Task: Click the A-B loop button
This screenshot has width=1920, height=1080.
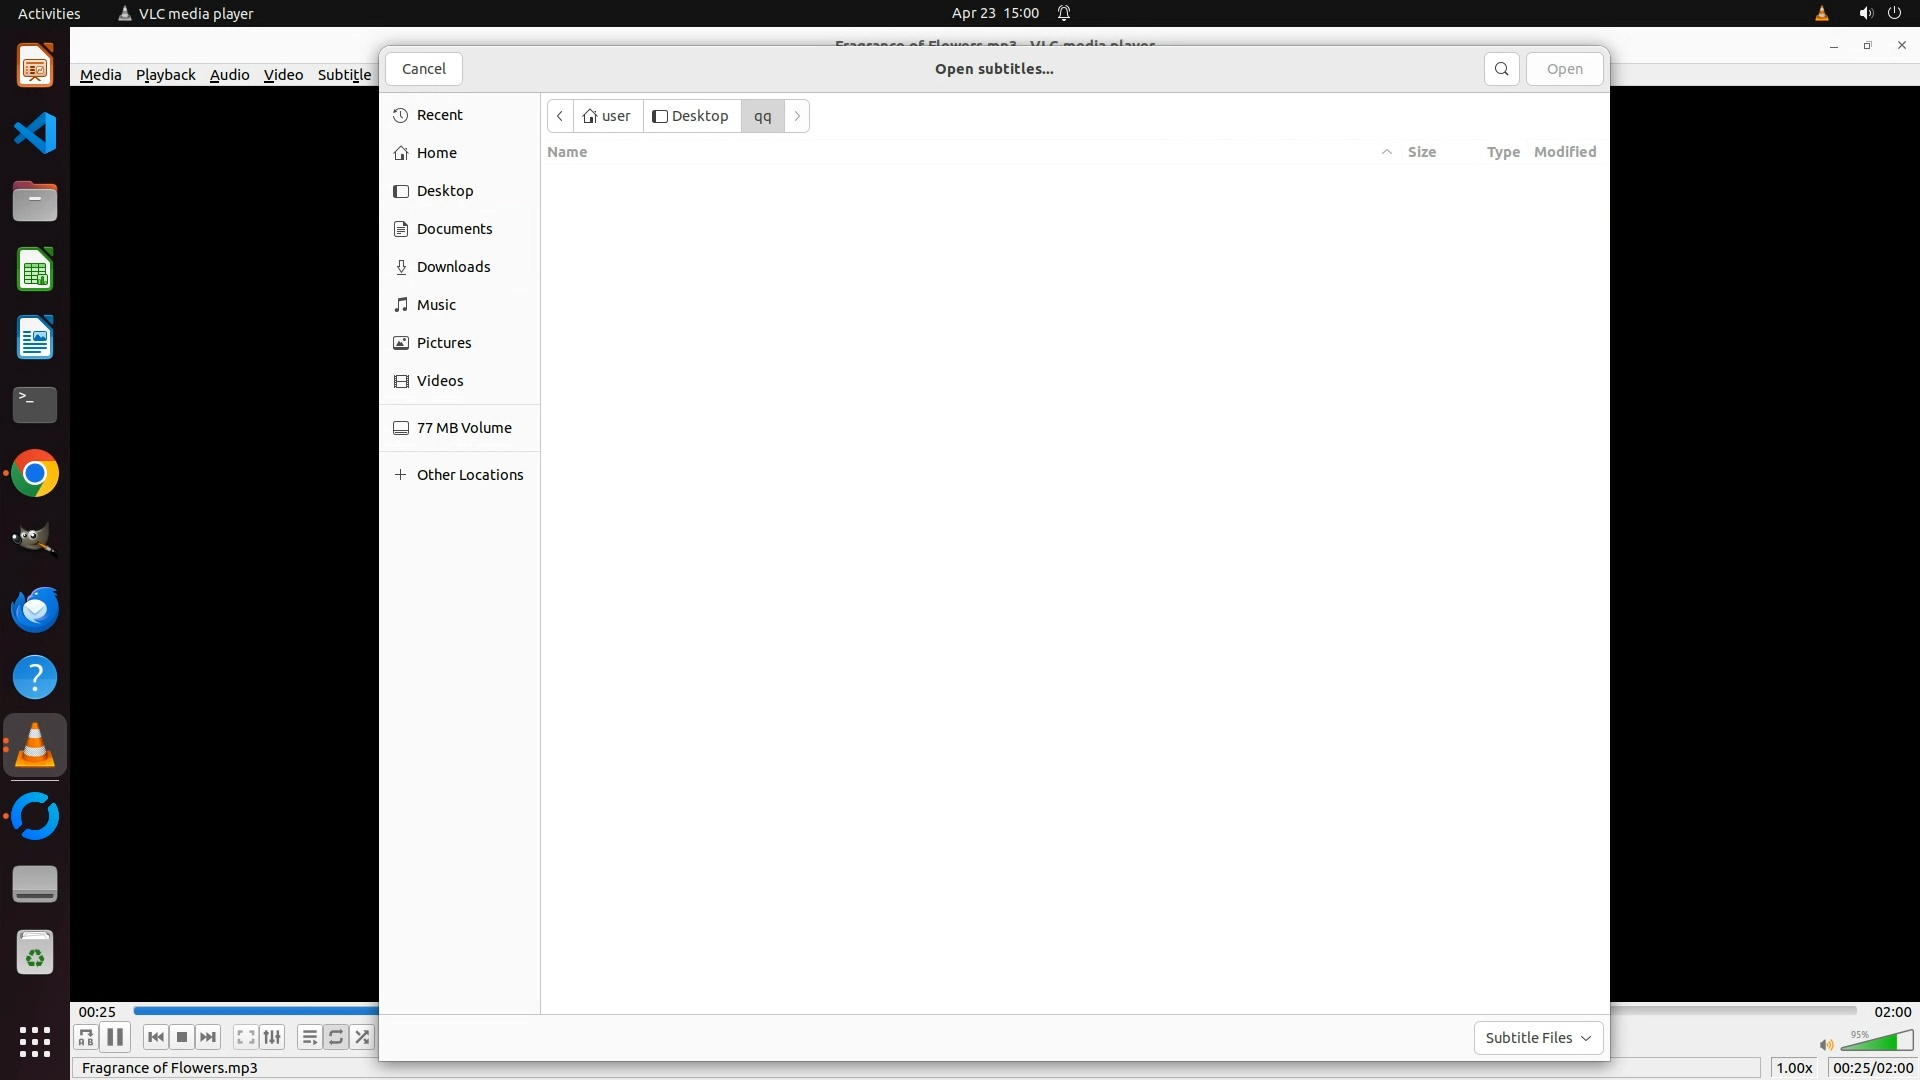Action: [86, 1037]
